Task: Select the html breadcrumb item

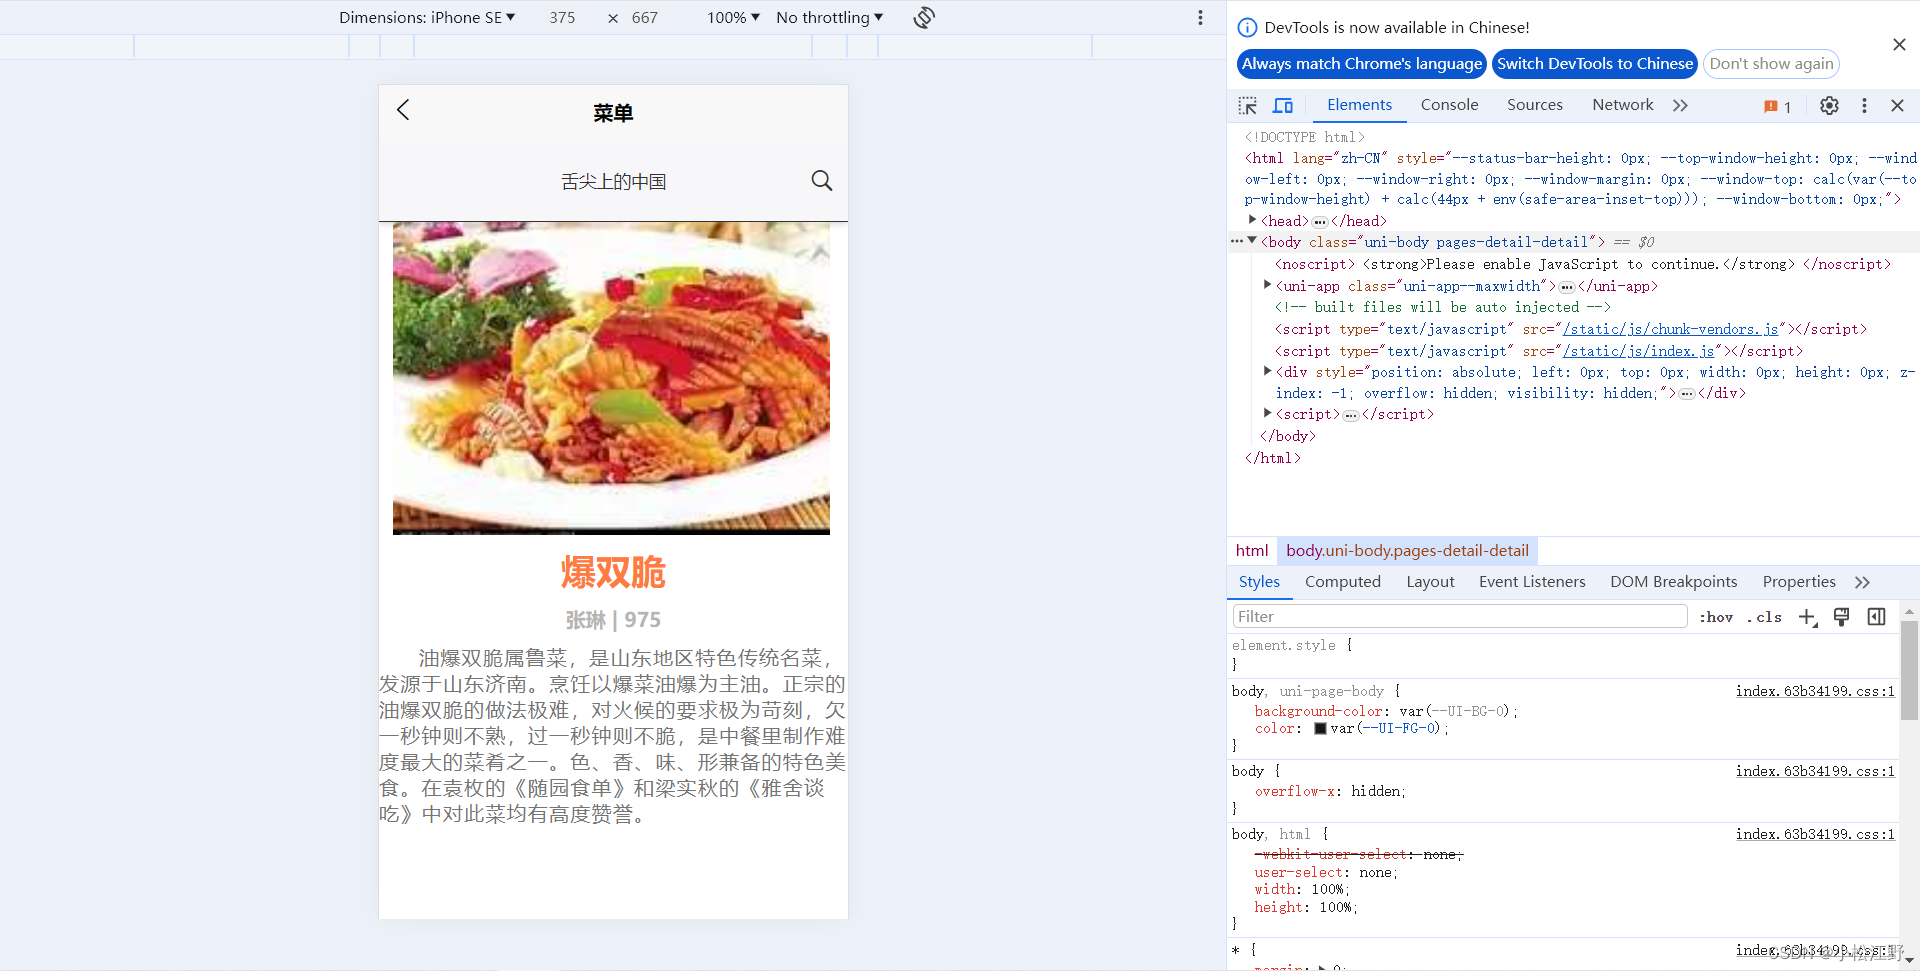Action: tap(1252, 551)
